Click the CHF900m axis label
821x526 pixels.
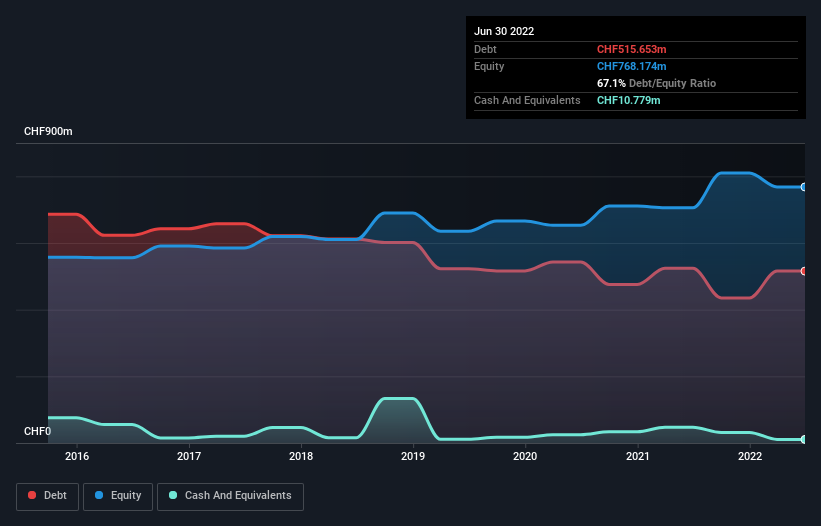click(48, 131)
